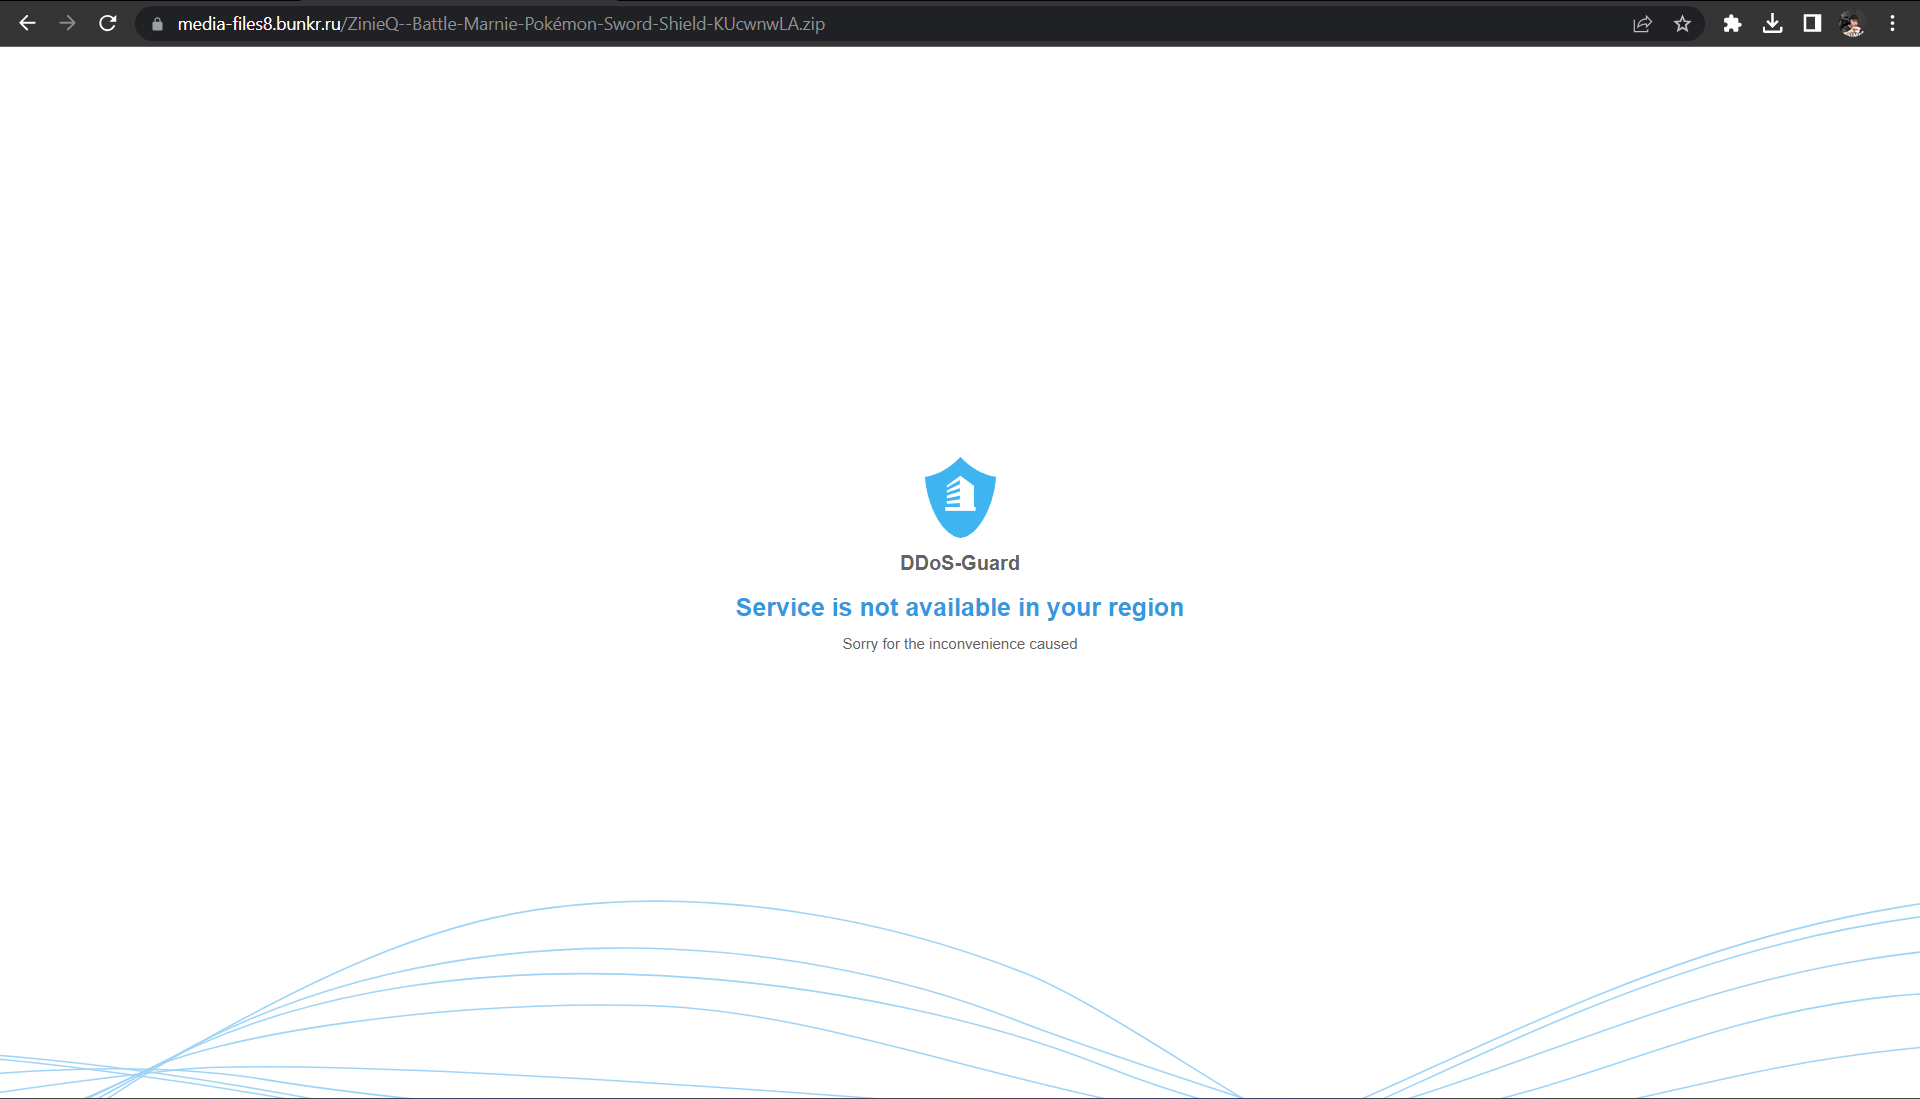
Task: Go forward to the next page
Action: [x=67, y=23]
